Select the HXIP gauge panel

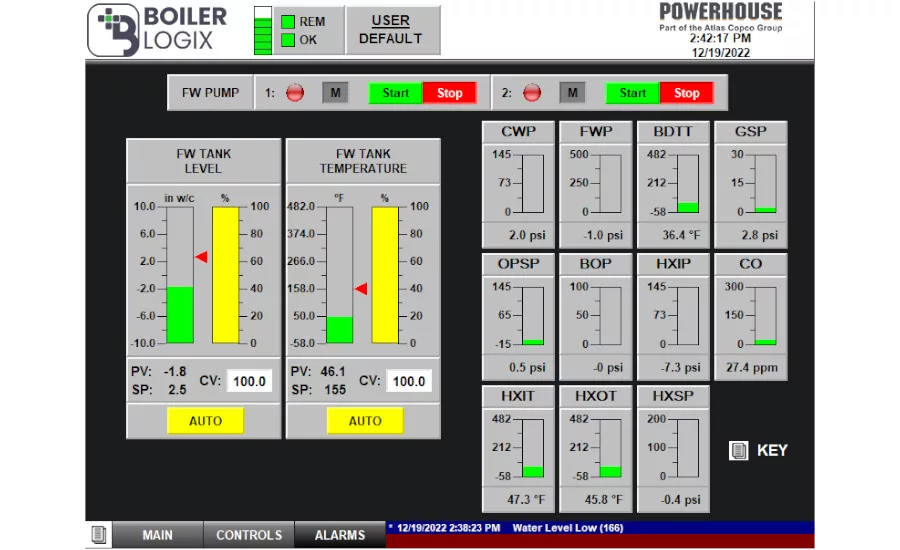coord(673,317)
